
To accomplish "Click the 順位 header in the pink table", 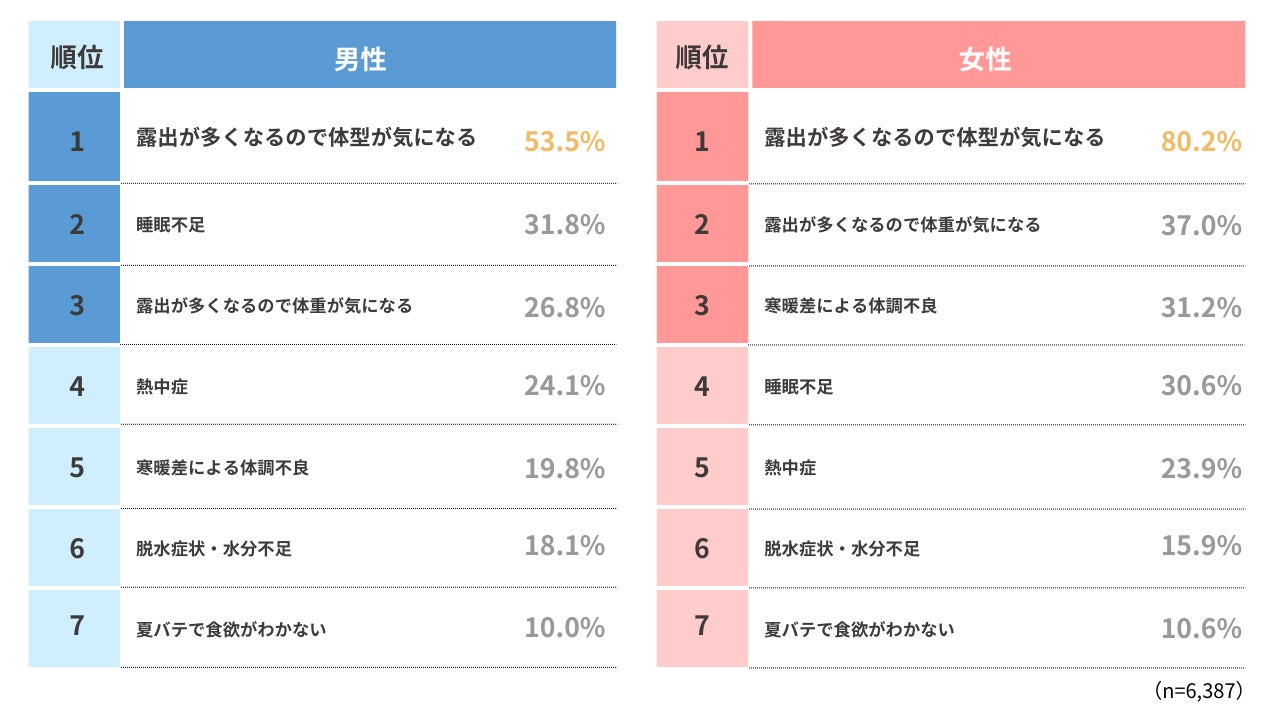I will coord(701,58).
